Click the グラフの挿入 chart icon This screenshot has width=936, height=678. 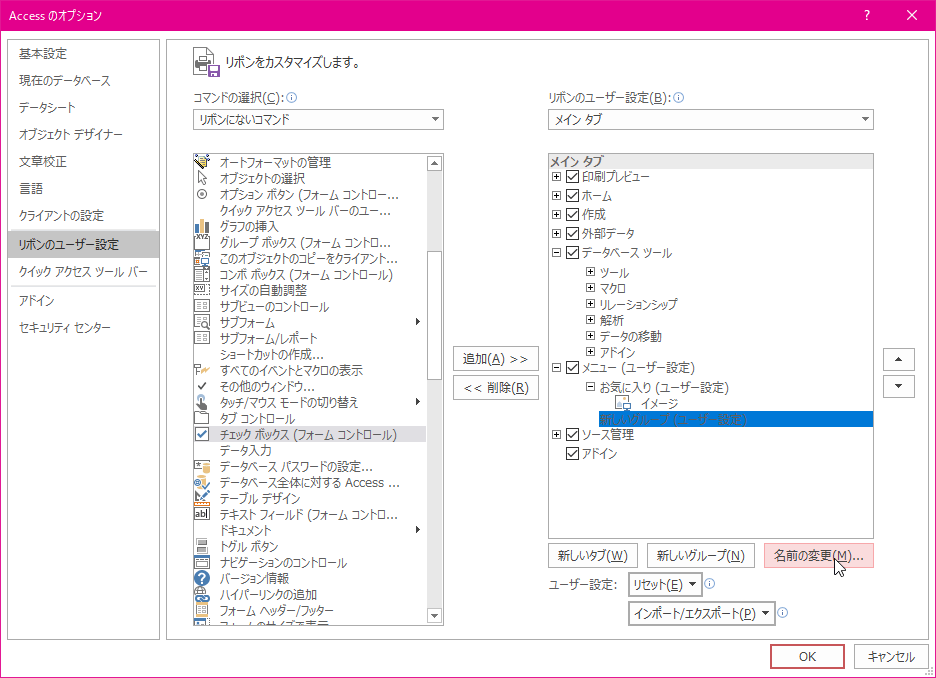[202, 226]
